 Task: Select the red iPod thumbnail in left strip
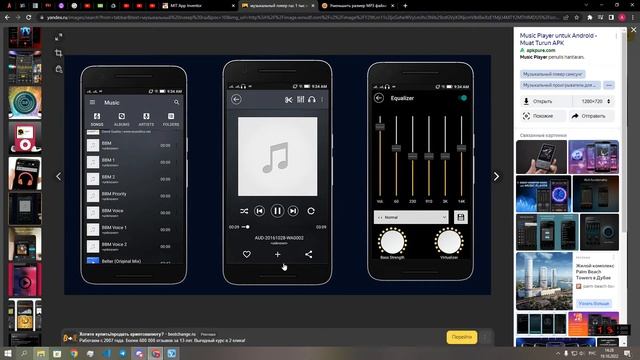25,138
